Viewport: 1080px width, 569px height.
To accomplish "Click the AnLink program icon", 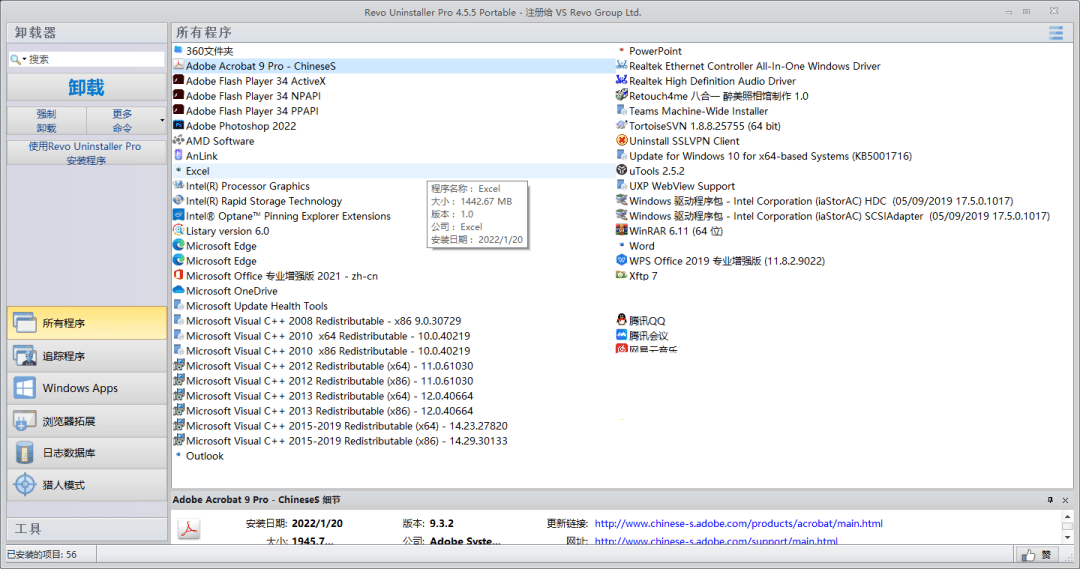I will coord(178,156).
